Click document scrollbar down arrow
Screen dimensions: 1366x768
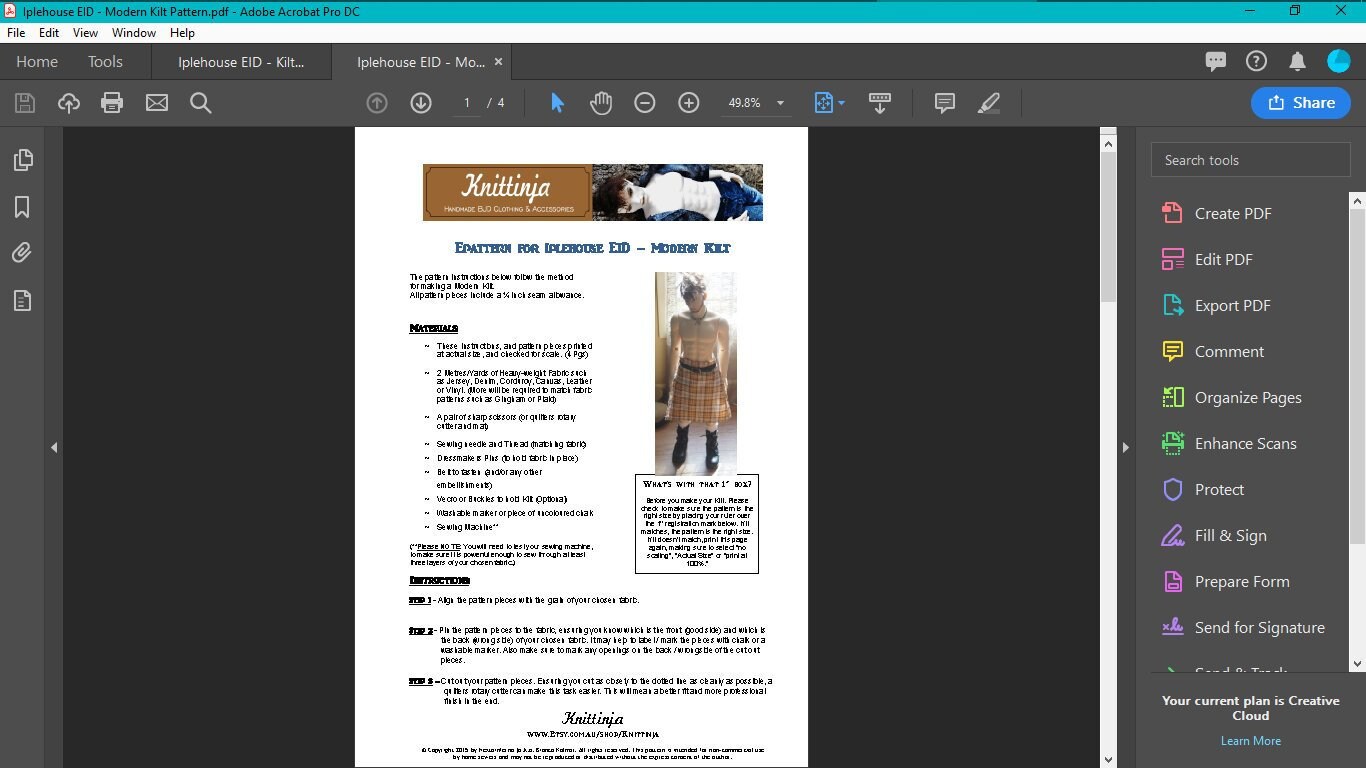pyautogui.click(x=1108, y=759)
